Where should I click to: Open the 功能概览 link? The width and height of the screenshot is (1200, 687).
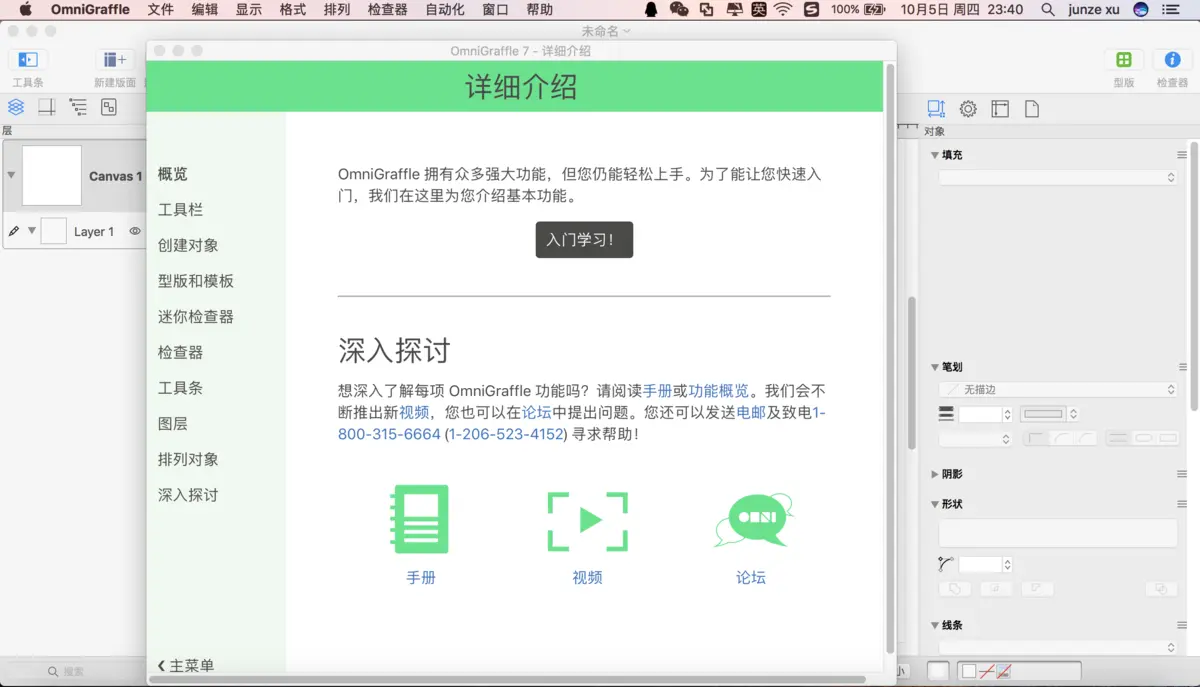(x=718, y=391)
